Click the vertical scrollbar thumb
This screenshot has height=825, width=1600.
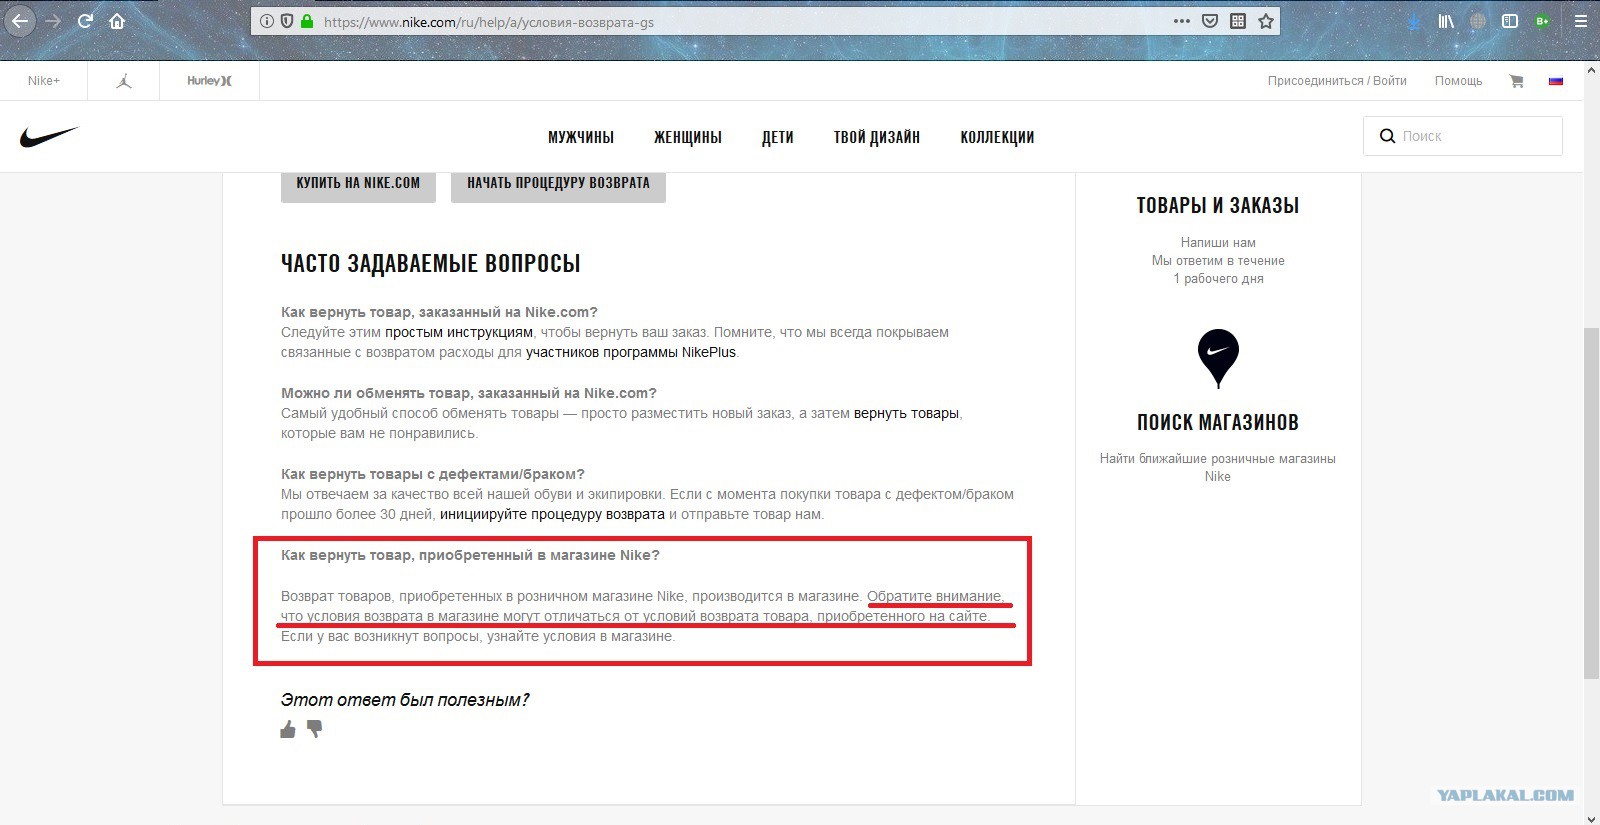[x=1591, y=504]
